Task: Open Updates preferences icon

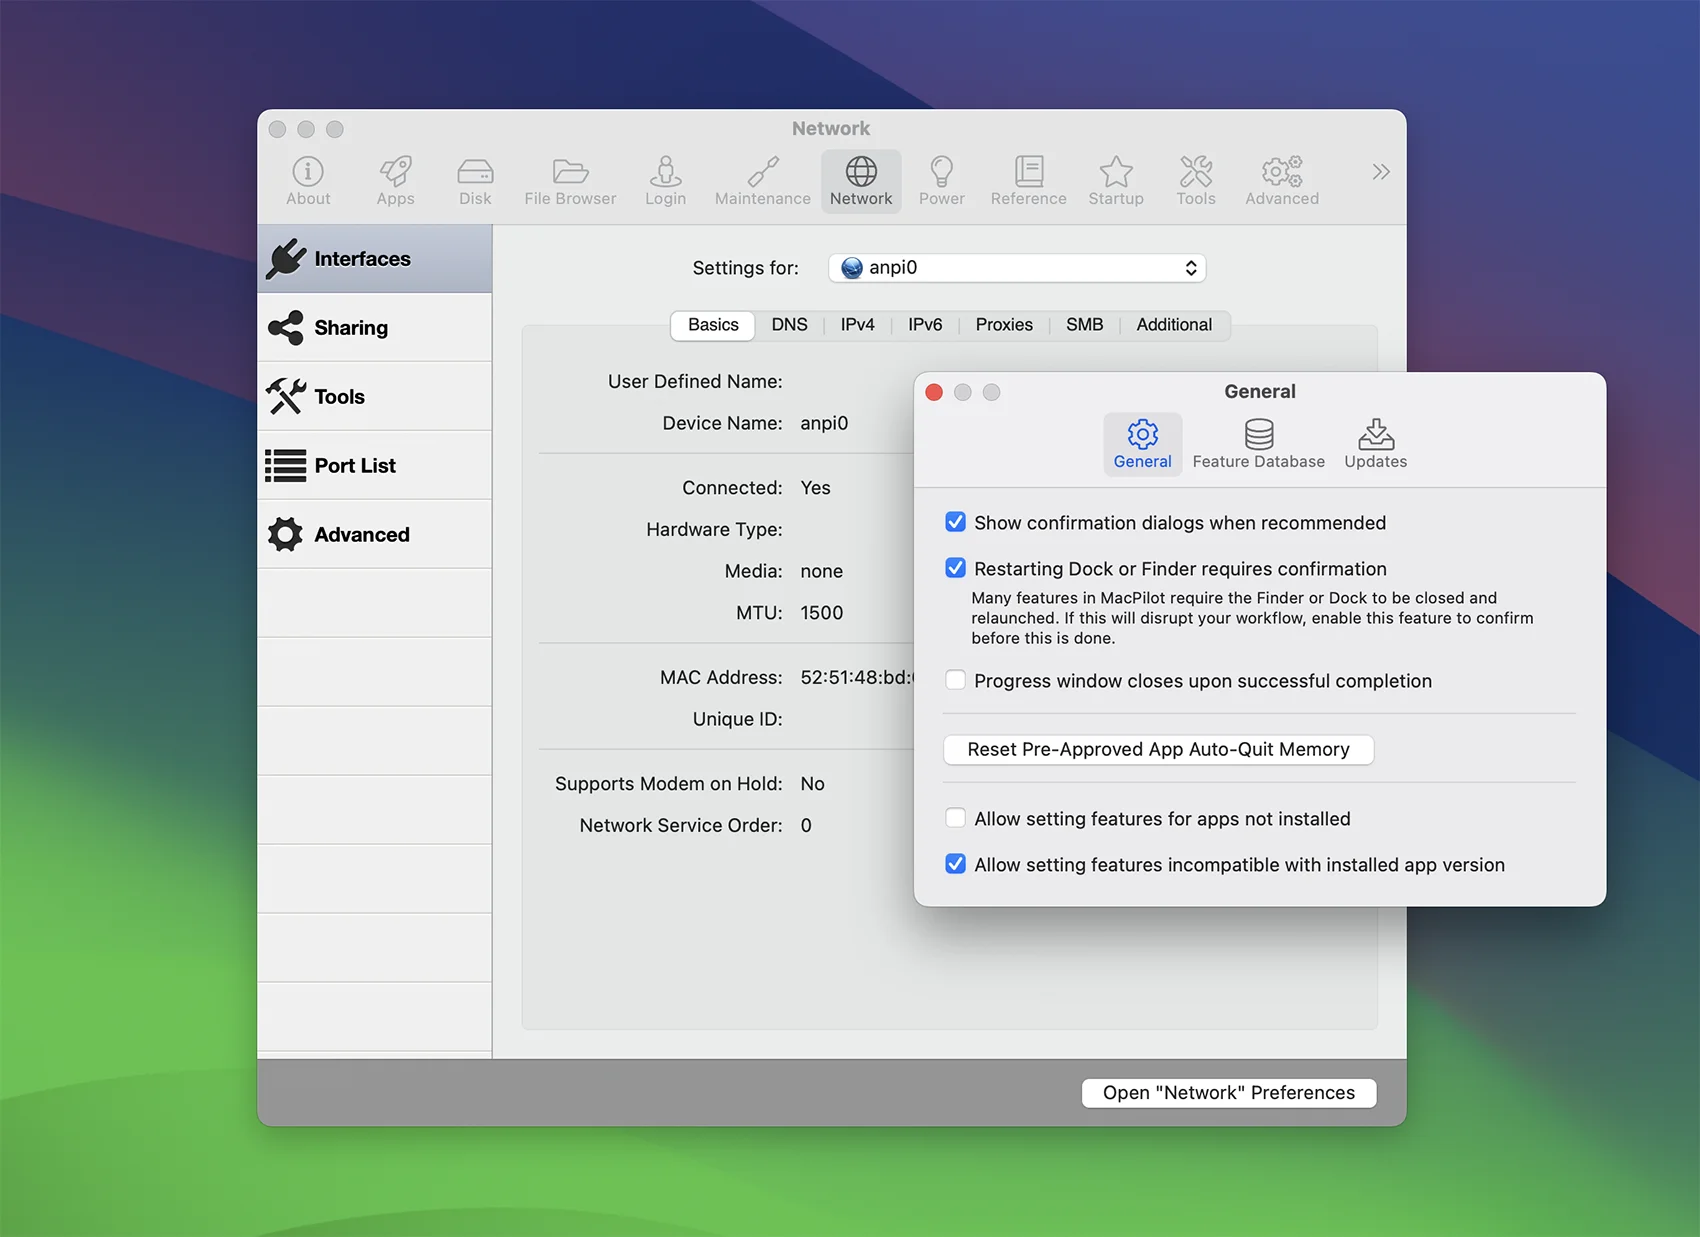Action: point(1376,444)
